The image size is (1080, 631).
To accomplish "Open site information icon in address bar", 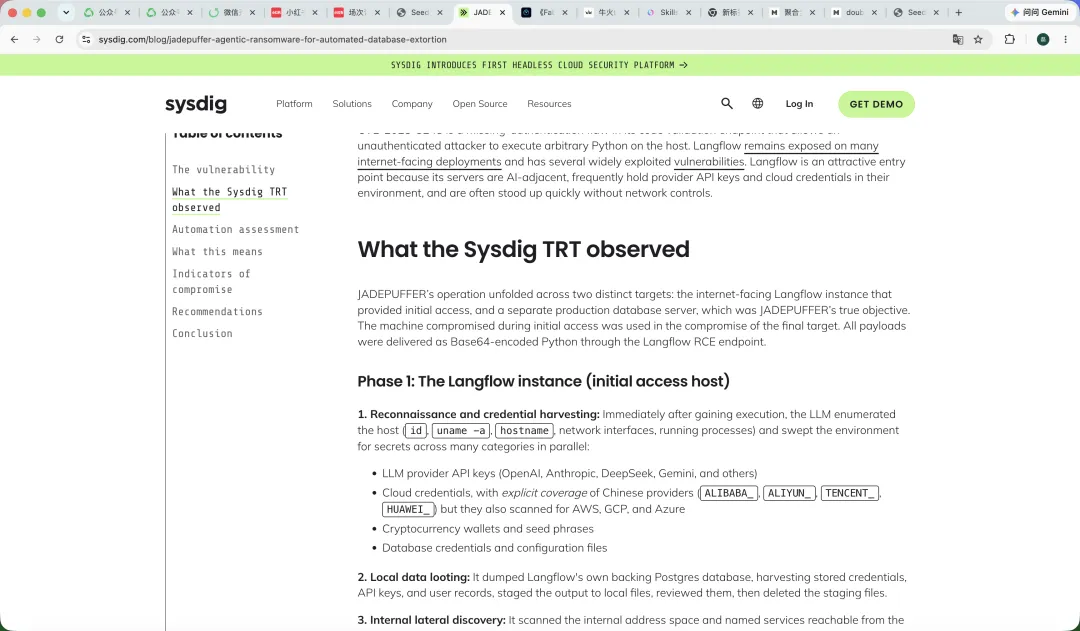I will pyautogui.click(x=86, y=39).
